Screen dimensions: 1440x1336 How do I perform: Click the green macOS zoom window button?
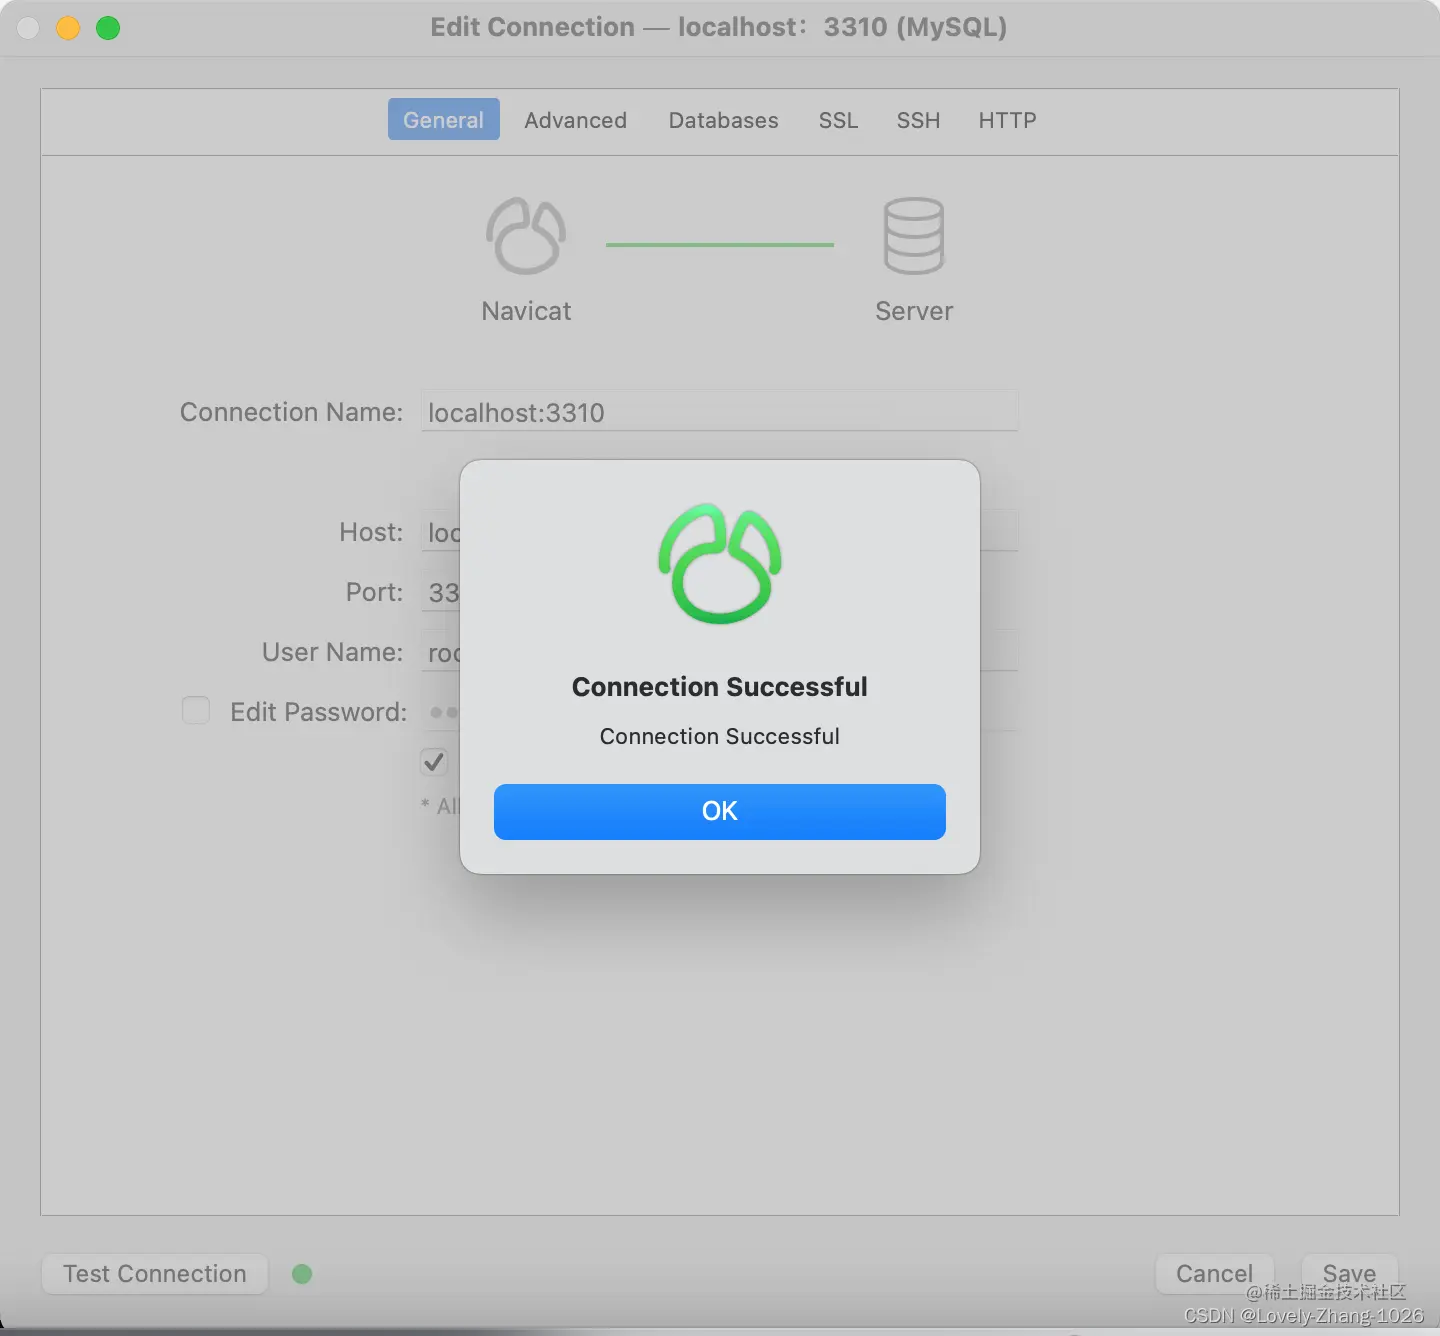coord(108,28)
